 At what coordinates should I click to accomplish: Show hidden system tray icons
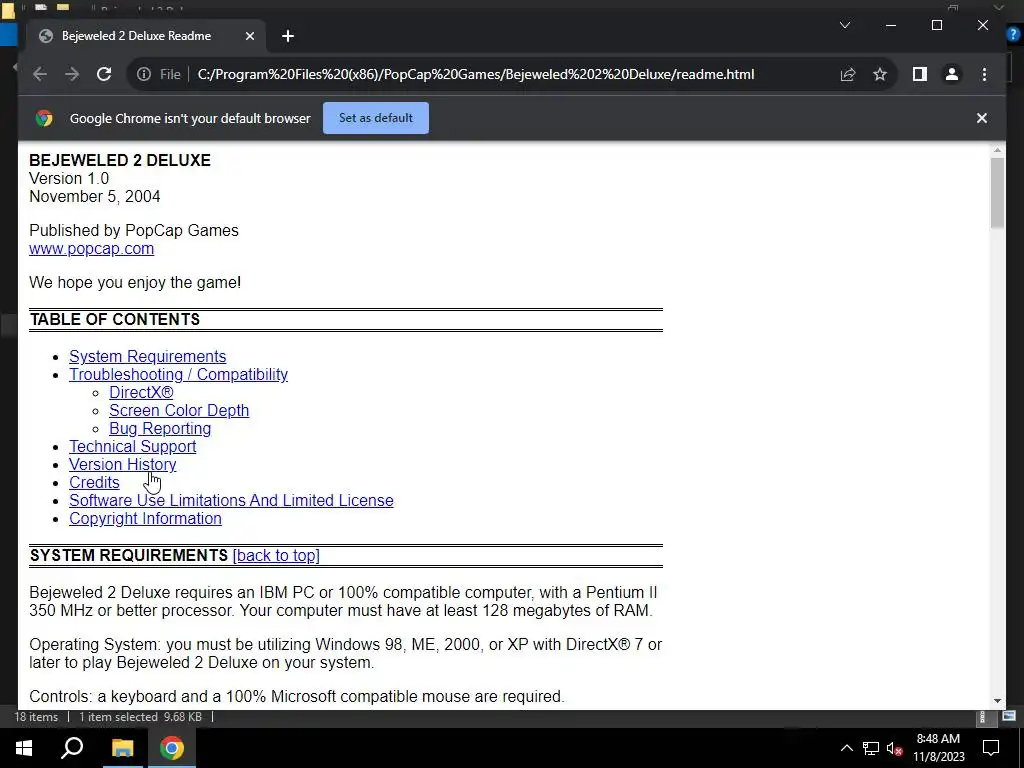click(x=846, y=748)
